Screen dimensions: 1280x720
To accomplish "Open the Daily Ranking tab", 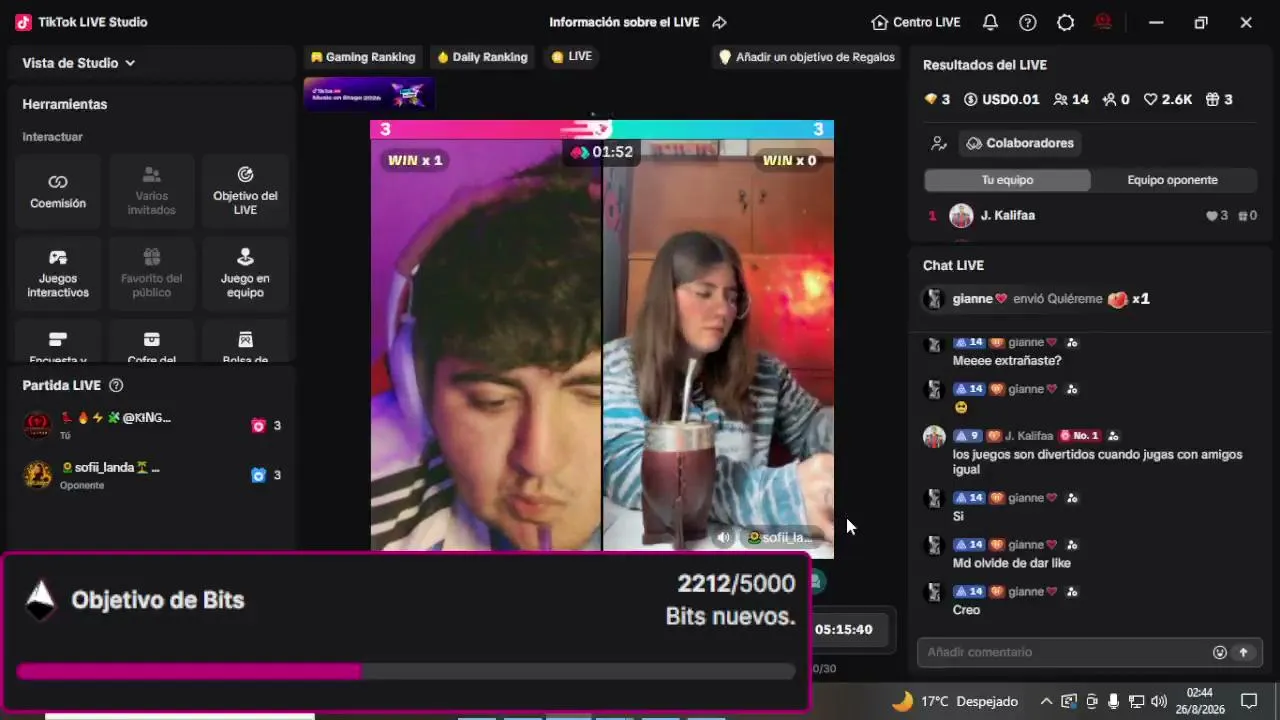I will [482, 57].
